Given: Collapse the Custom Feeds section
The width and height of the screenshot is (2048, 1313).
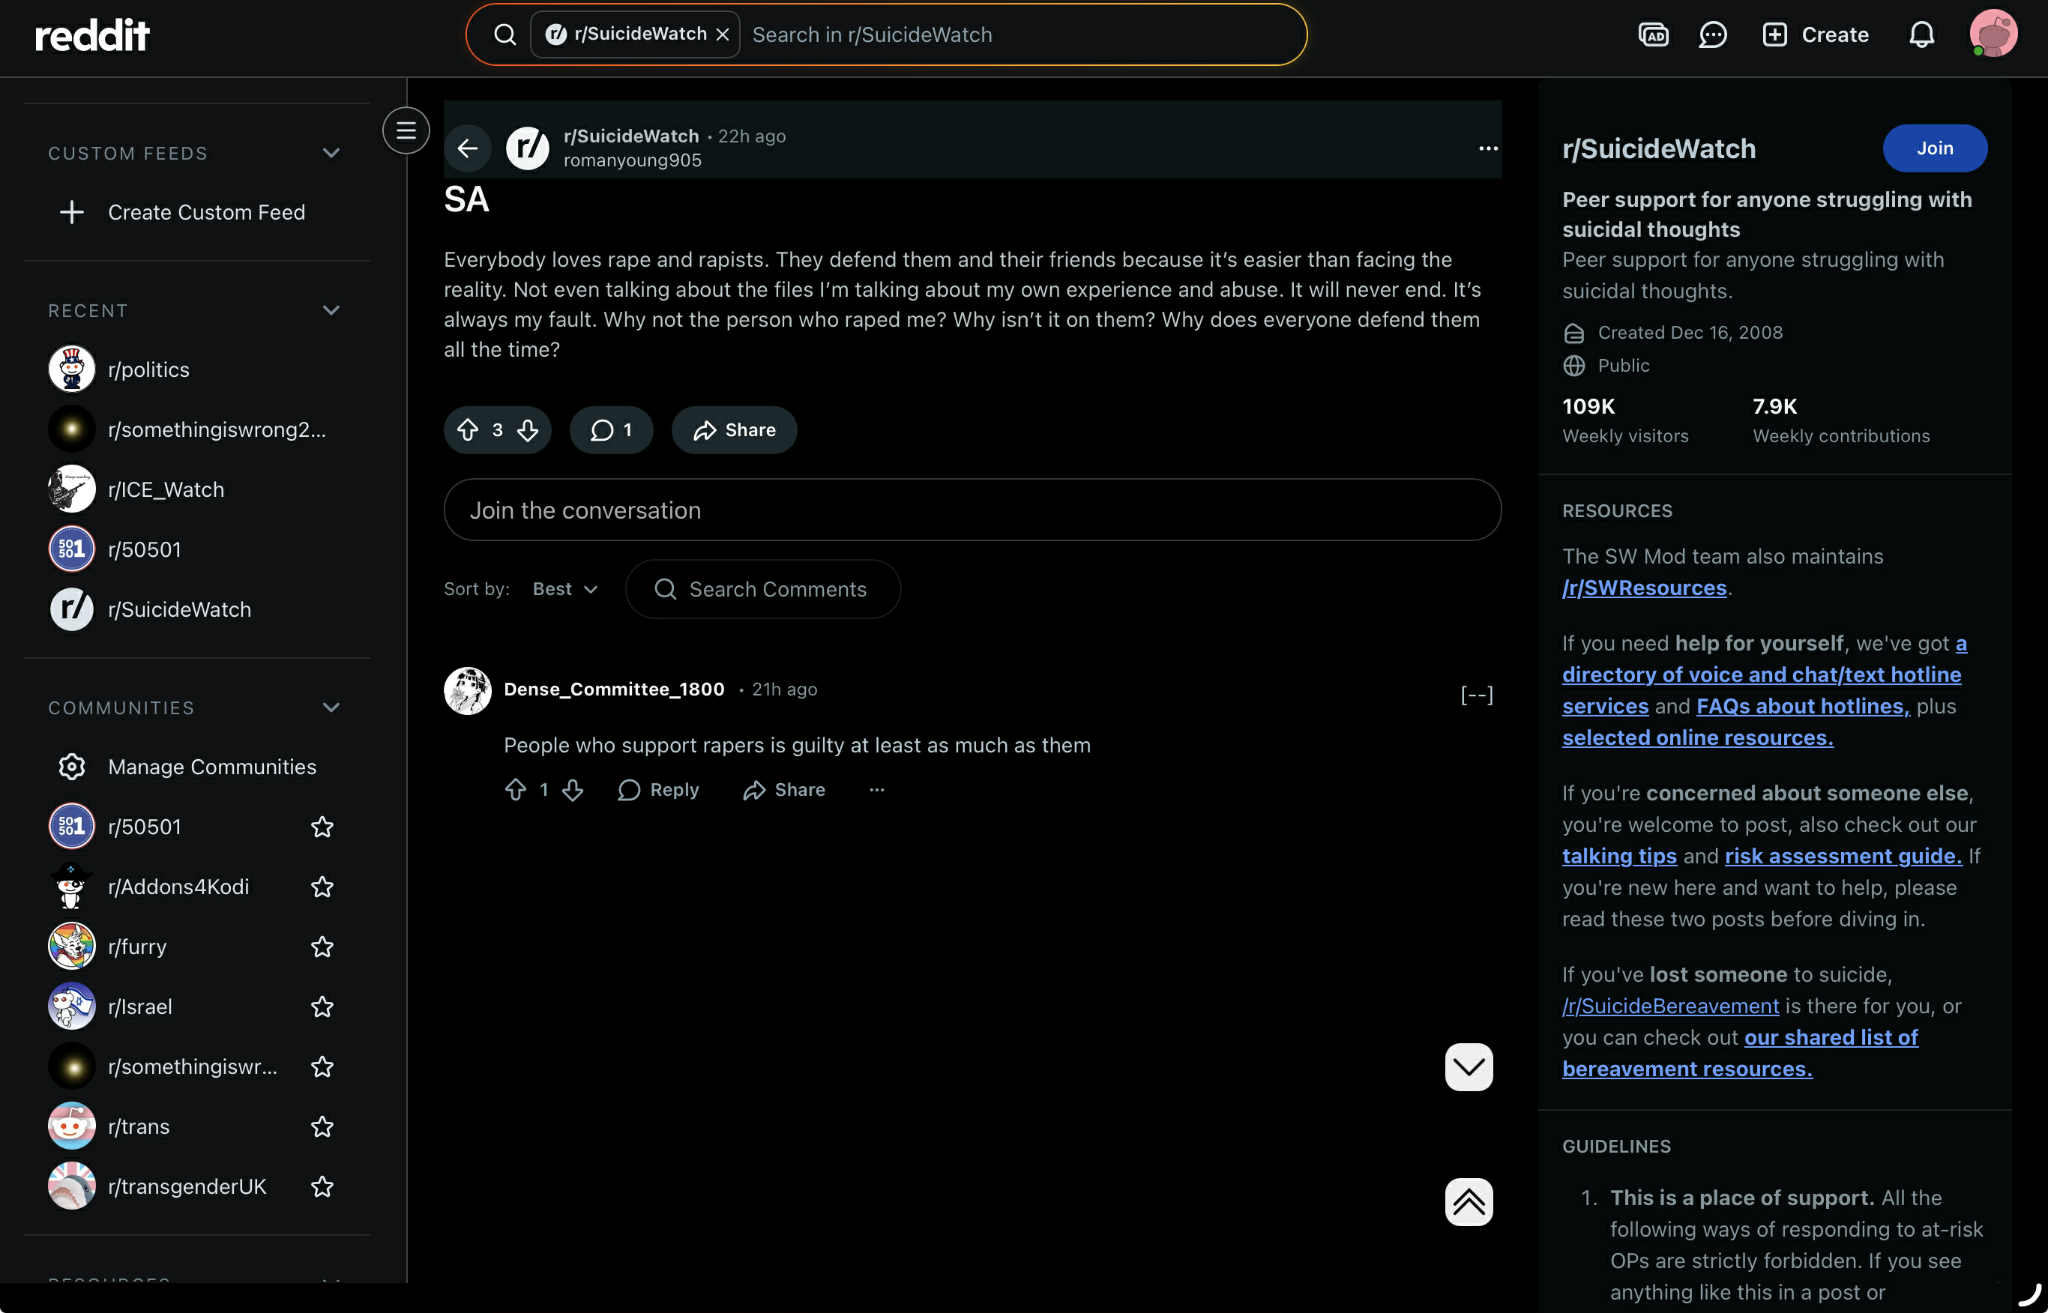Looking at the screenshot, I should point(331,153).
